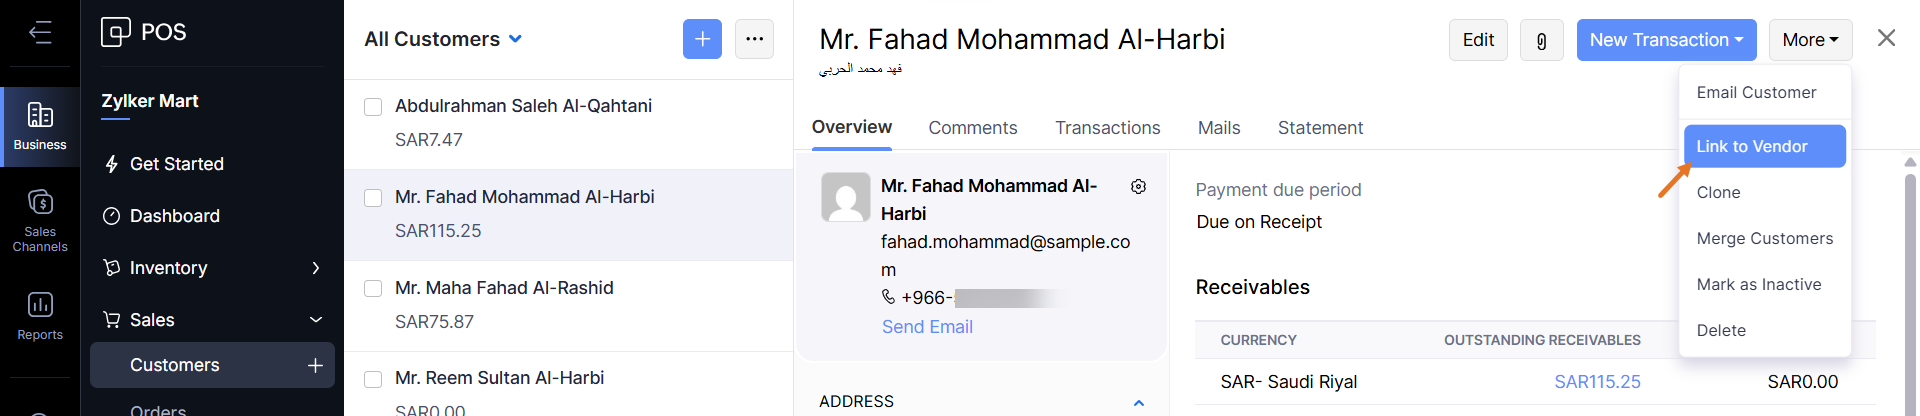Screen dimensions: 1920x416
Task: Click the Edit button
Action: coord(1477,40)
